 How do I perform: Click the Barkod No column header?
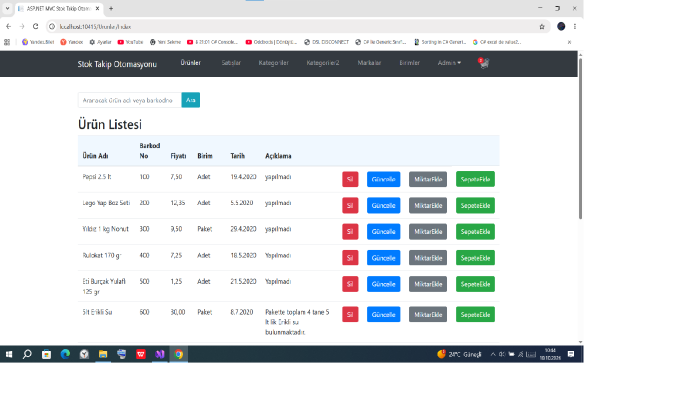tap(150, 151)
